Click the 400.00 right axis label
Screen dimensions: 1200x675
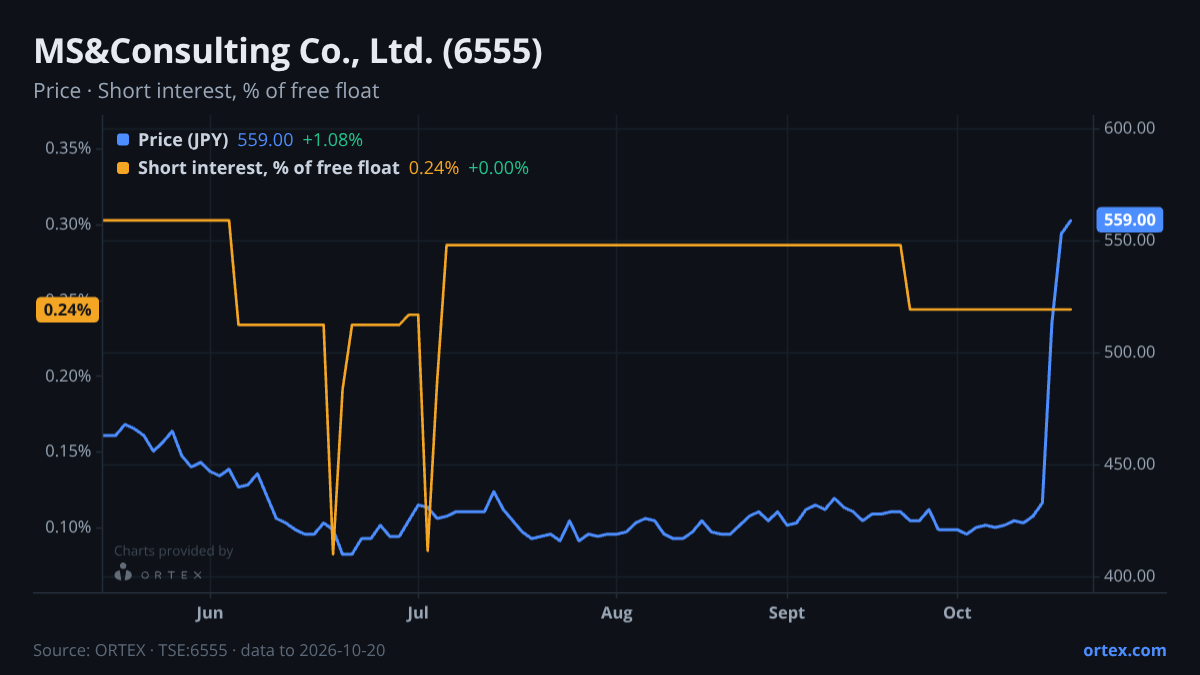pyautogui.click(x=1130, y=576)
